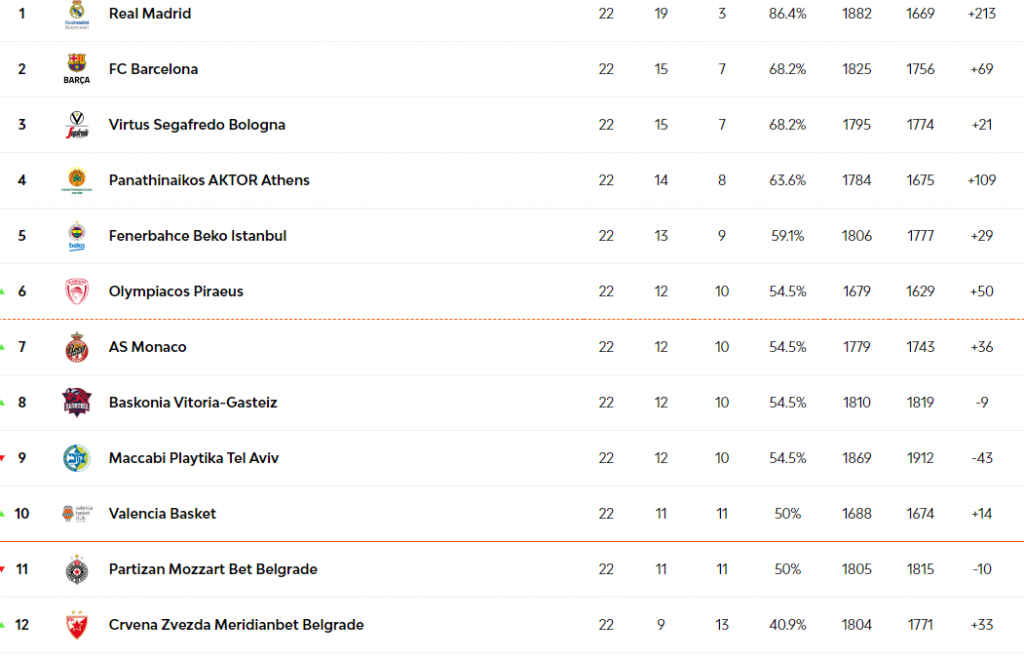Open the Real Madrid team page
This screenshot has width=1024, height=659.
[150, 14]
